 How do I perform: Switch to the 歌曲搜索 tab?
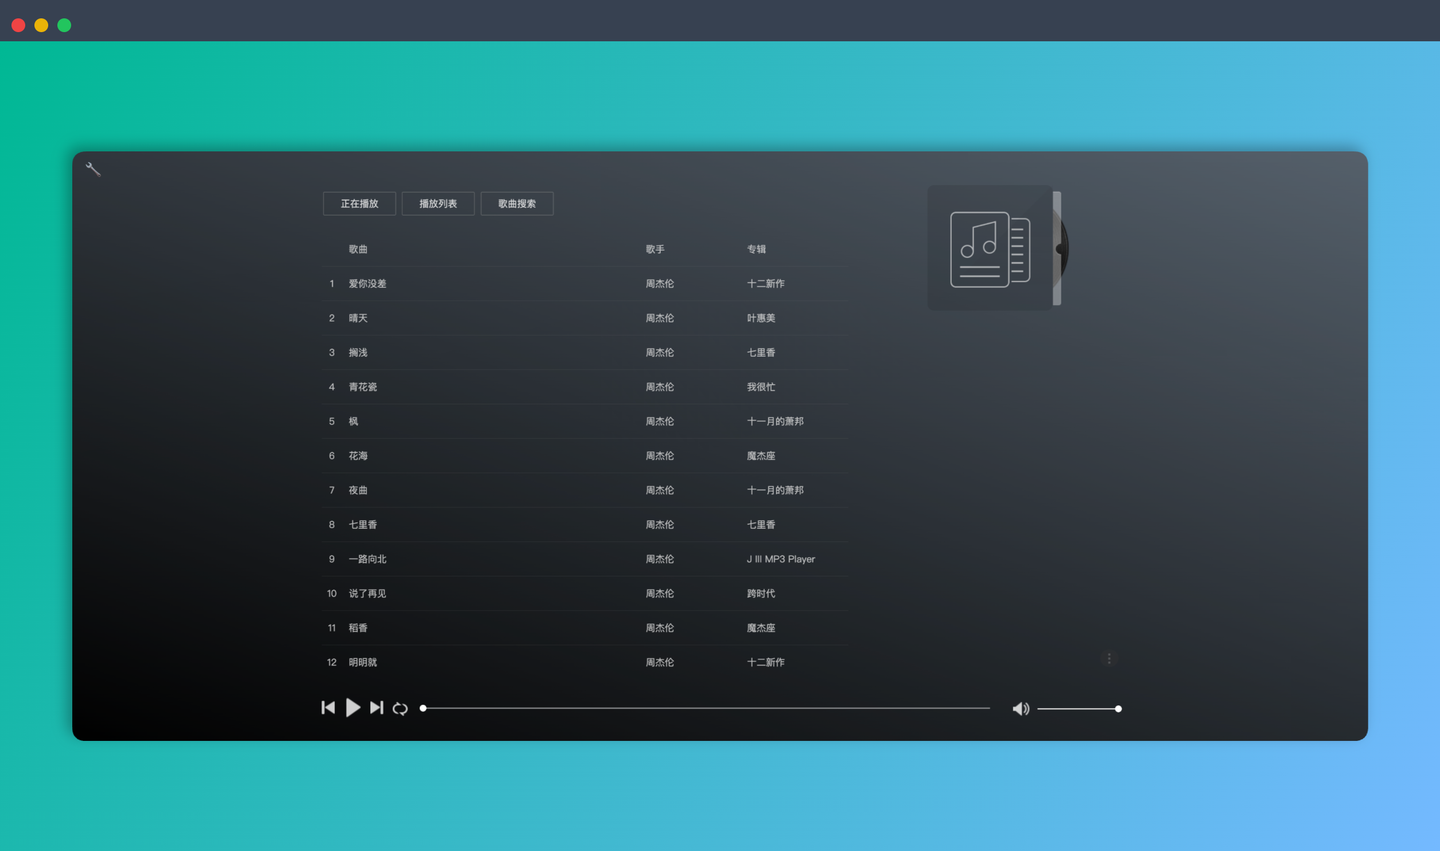coord(517,204)
